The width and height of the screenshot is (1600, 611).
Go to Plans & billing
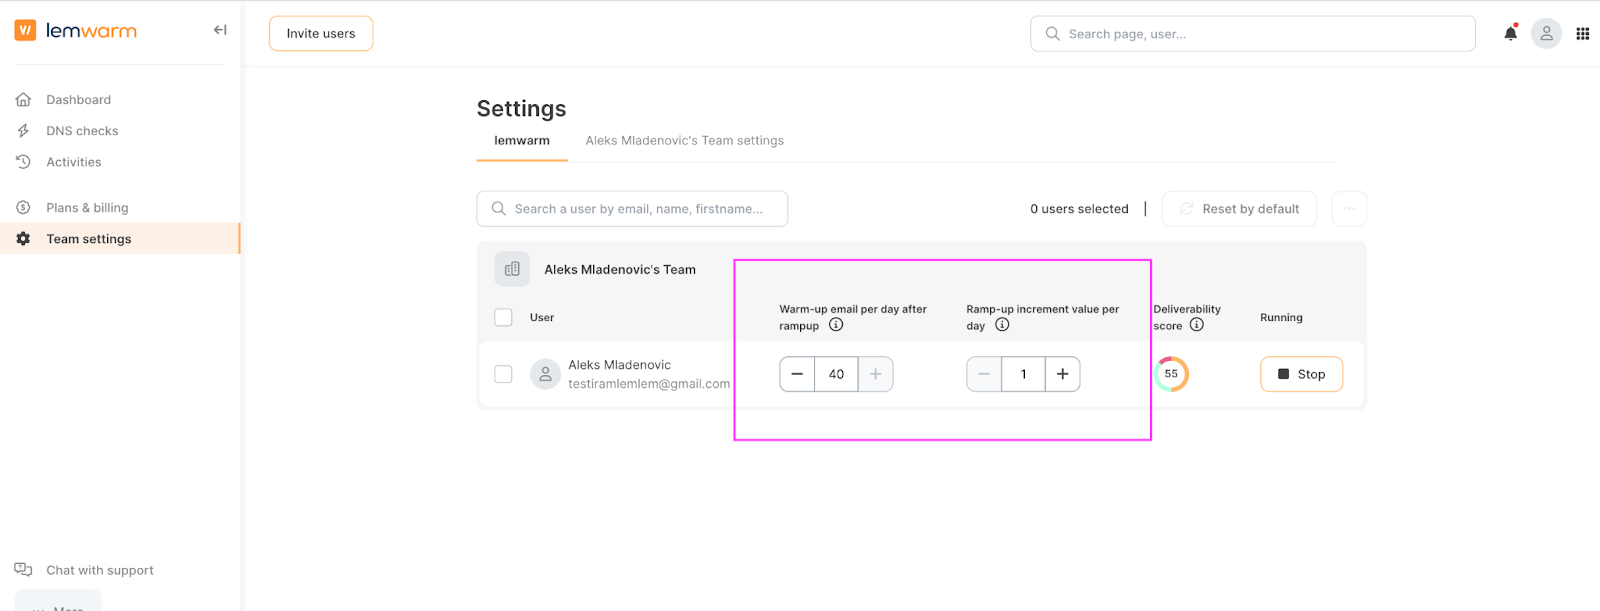point(87,208)
